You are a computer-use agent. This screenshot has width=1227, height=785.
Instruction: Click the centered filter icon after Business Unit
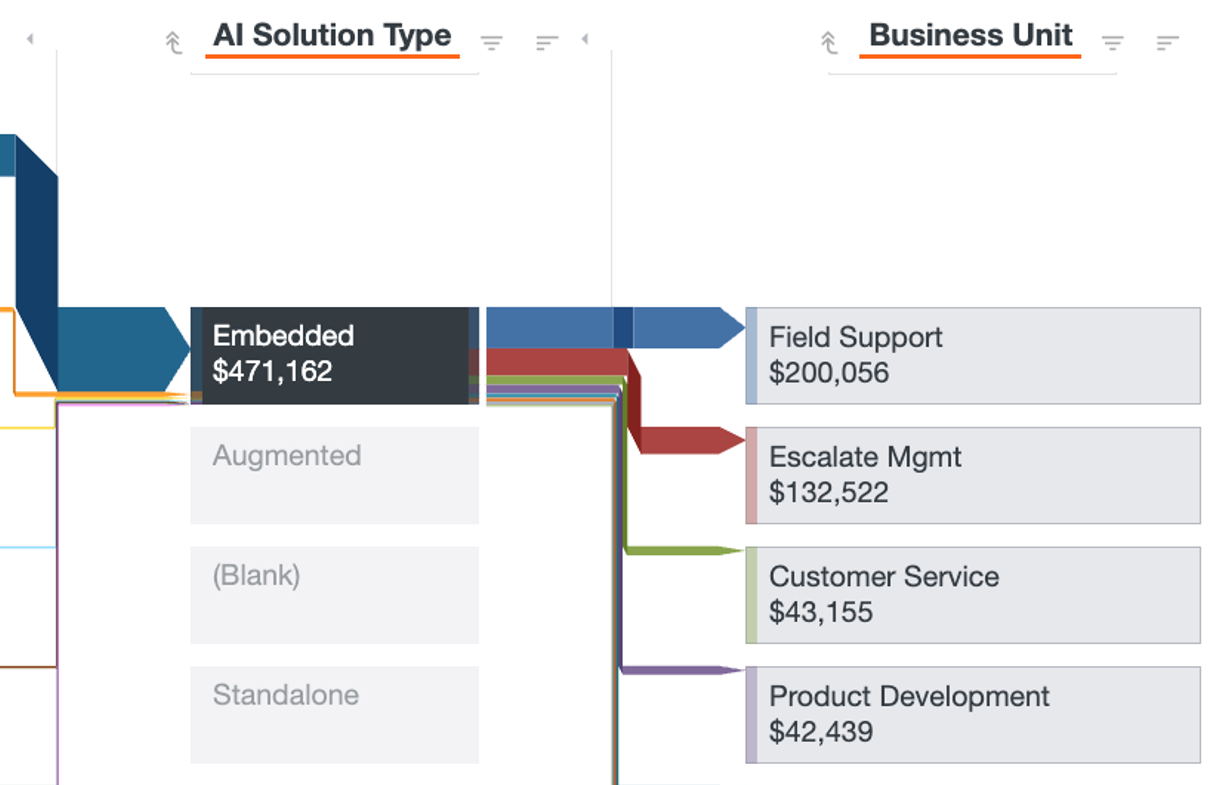click(x=1112, y=42)
